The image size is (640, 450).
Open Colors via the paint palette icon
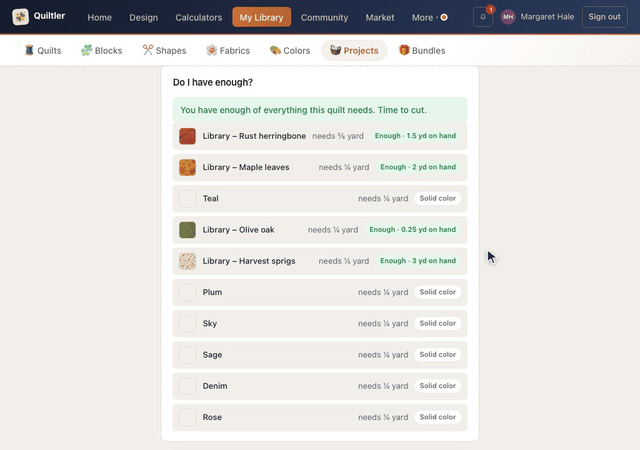pos(275,50)
